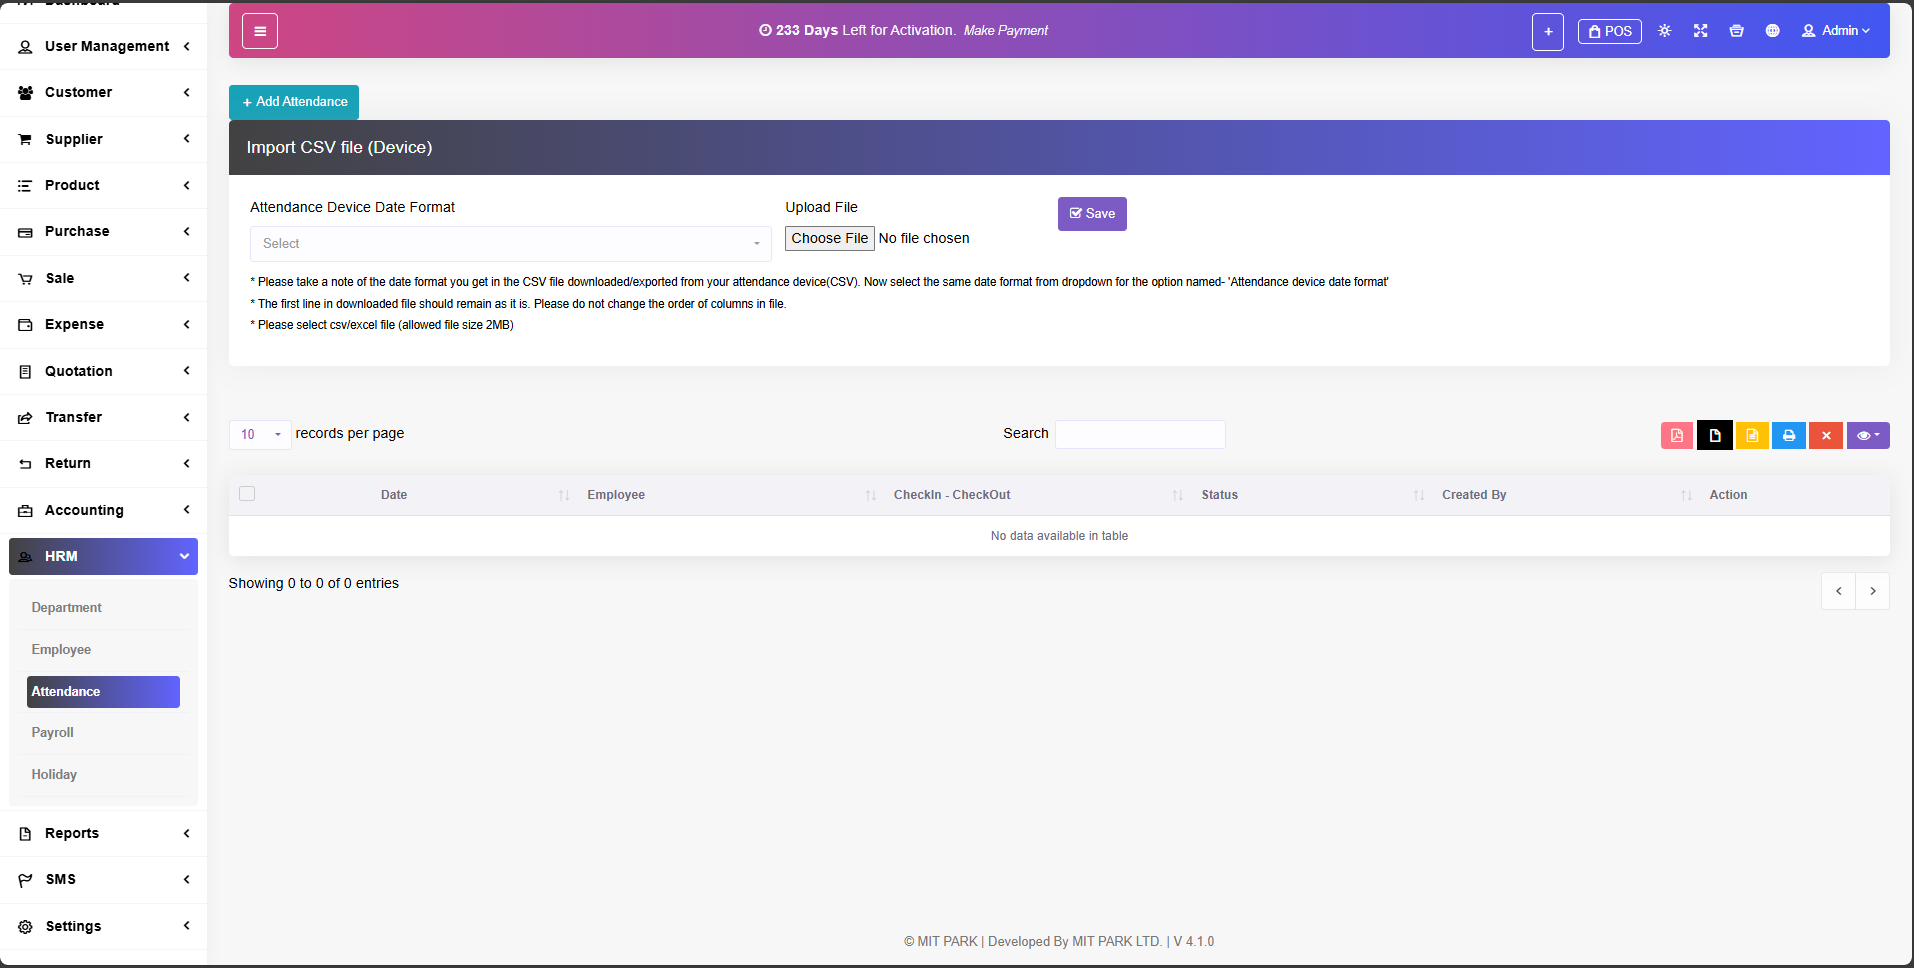Open Payroll in the HRM submenu

(53, 733)
